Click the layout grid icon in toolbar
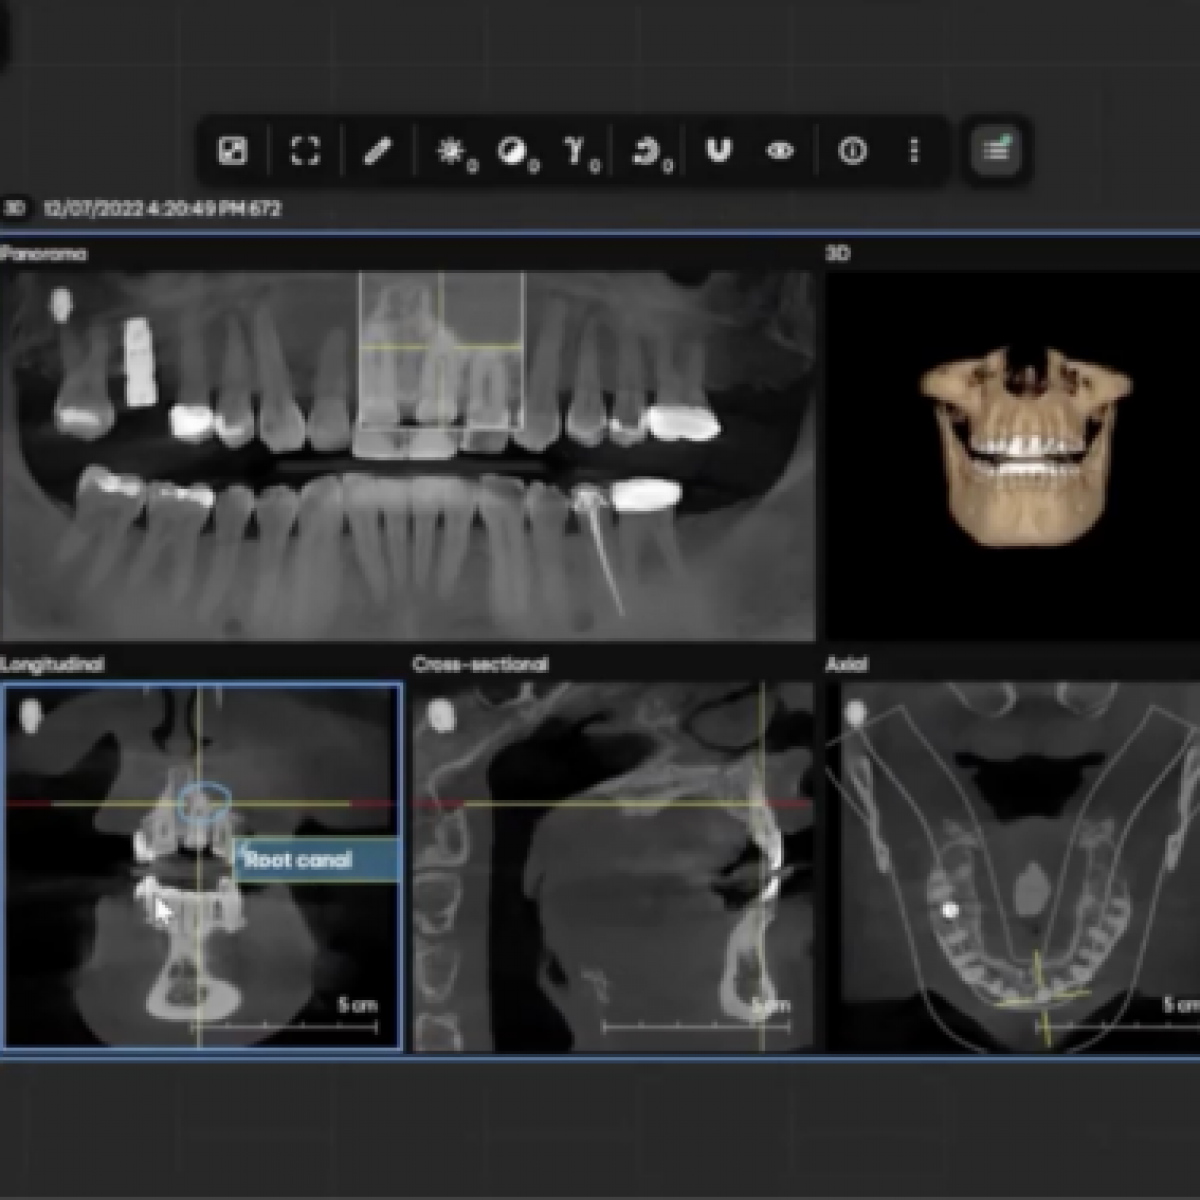The image size is (1200, 1200). point(232,151)
